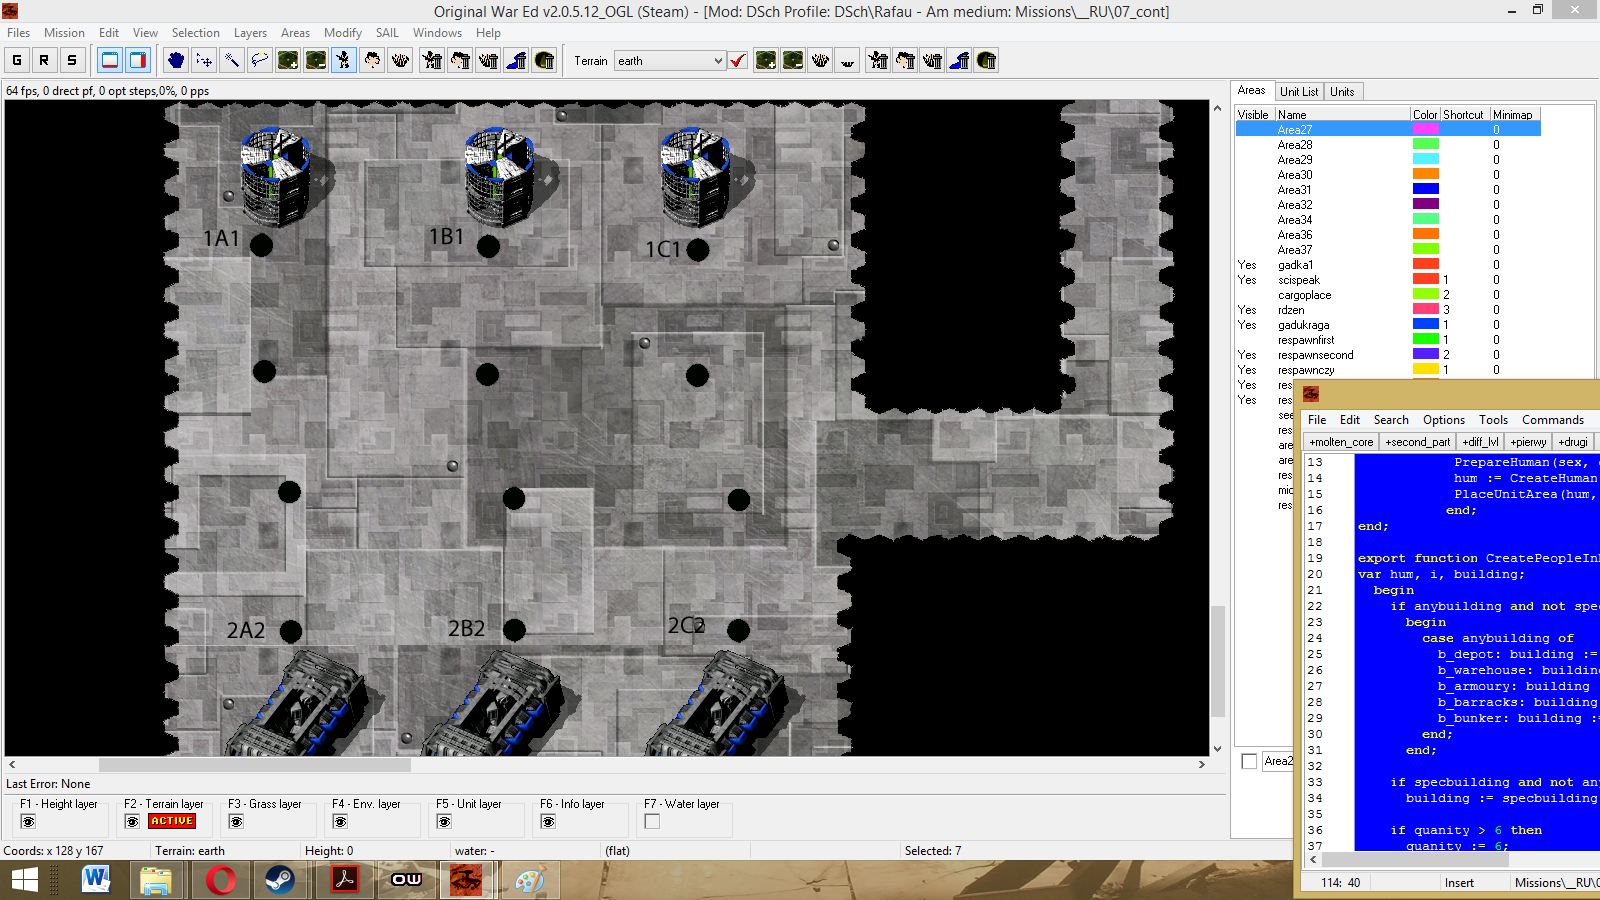The width and height of the screenshot is (1600, 900).
Task: Tick the checkbox below the areas list
Action: pyautogui.click(x=1249, y=761)
